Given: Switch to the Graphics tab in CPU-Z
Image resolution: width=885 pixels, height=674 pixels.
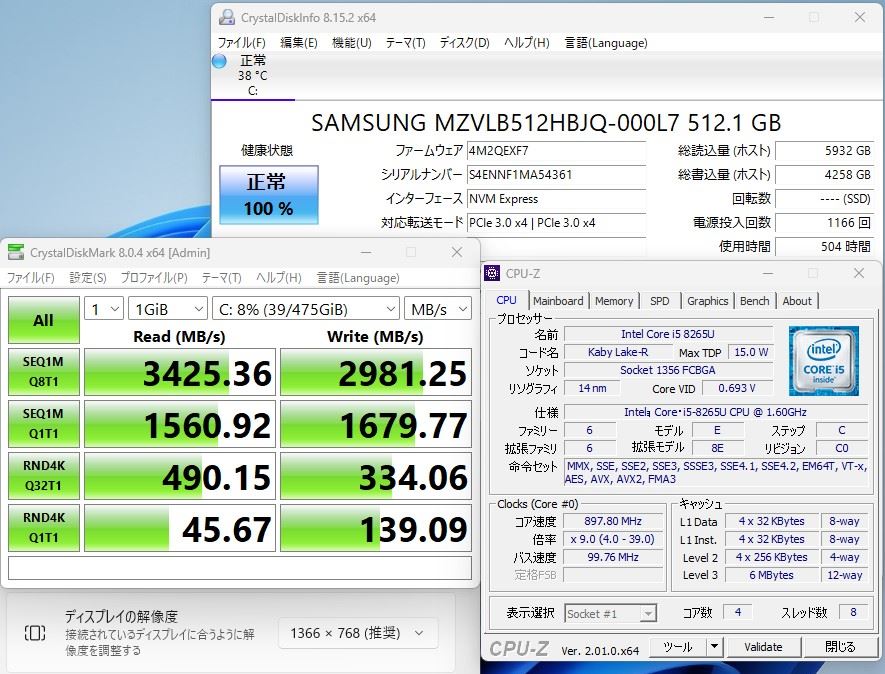Looking at the screenshot, I should pos(707,301).
